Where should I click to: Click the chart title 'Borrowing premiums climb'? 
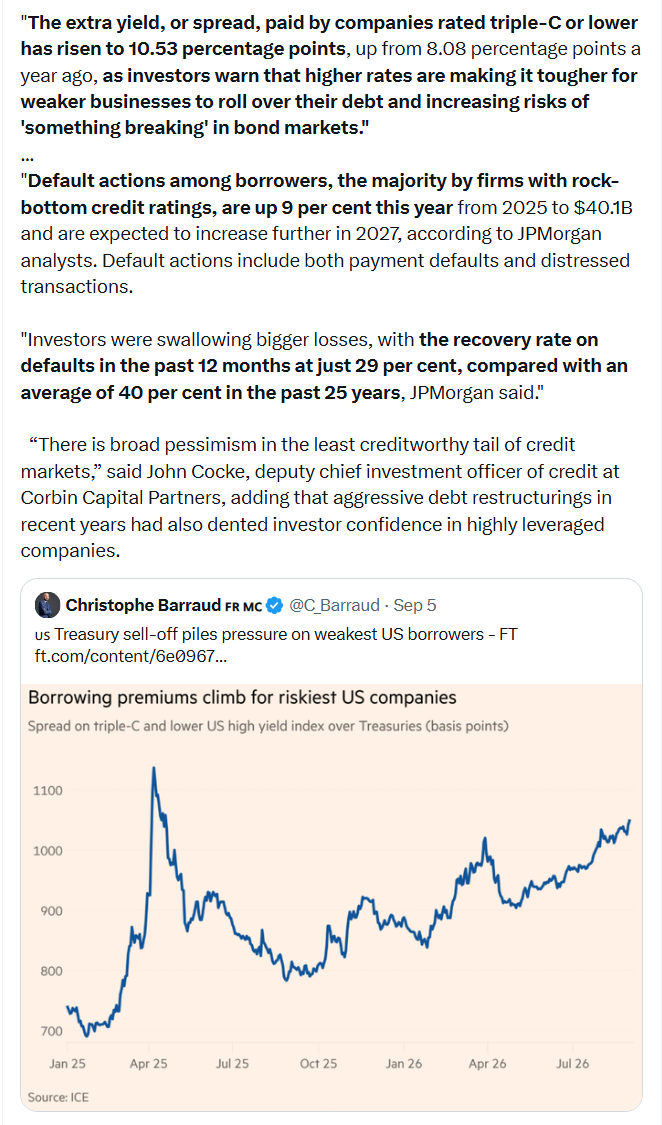pos(242,697)
